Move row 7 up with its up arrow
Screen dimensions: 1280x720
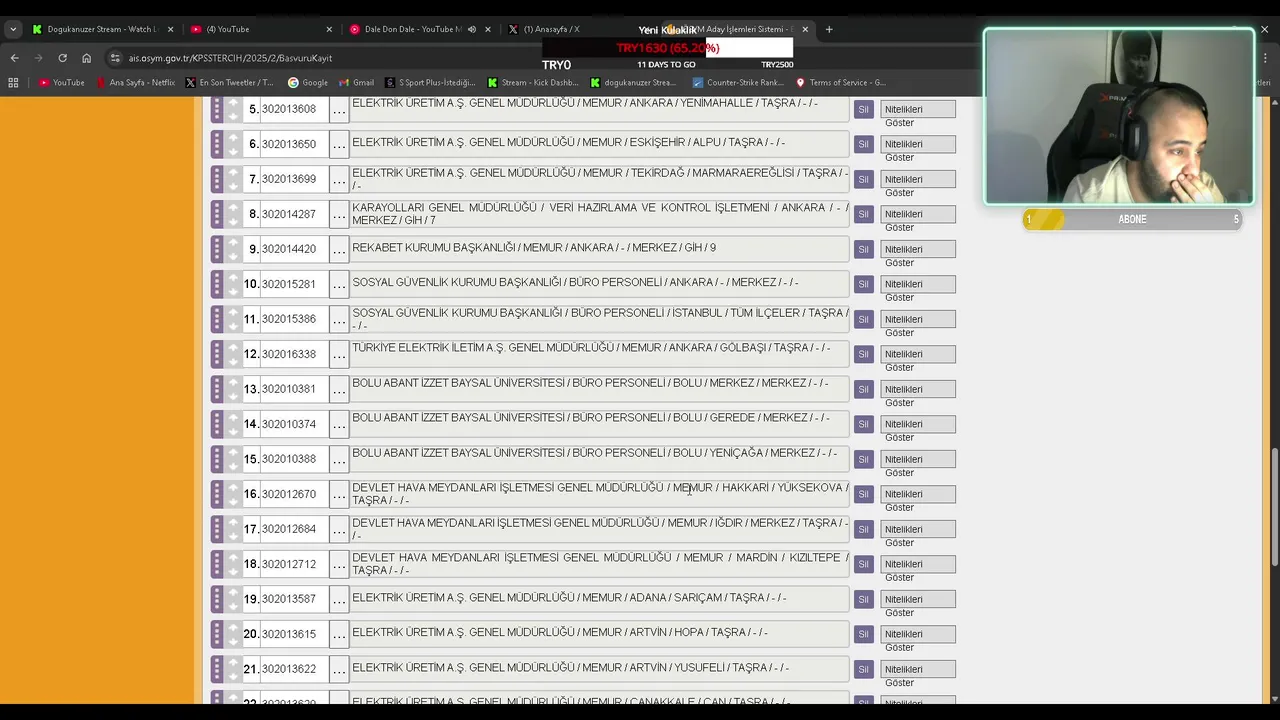[x=233, y=173]
